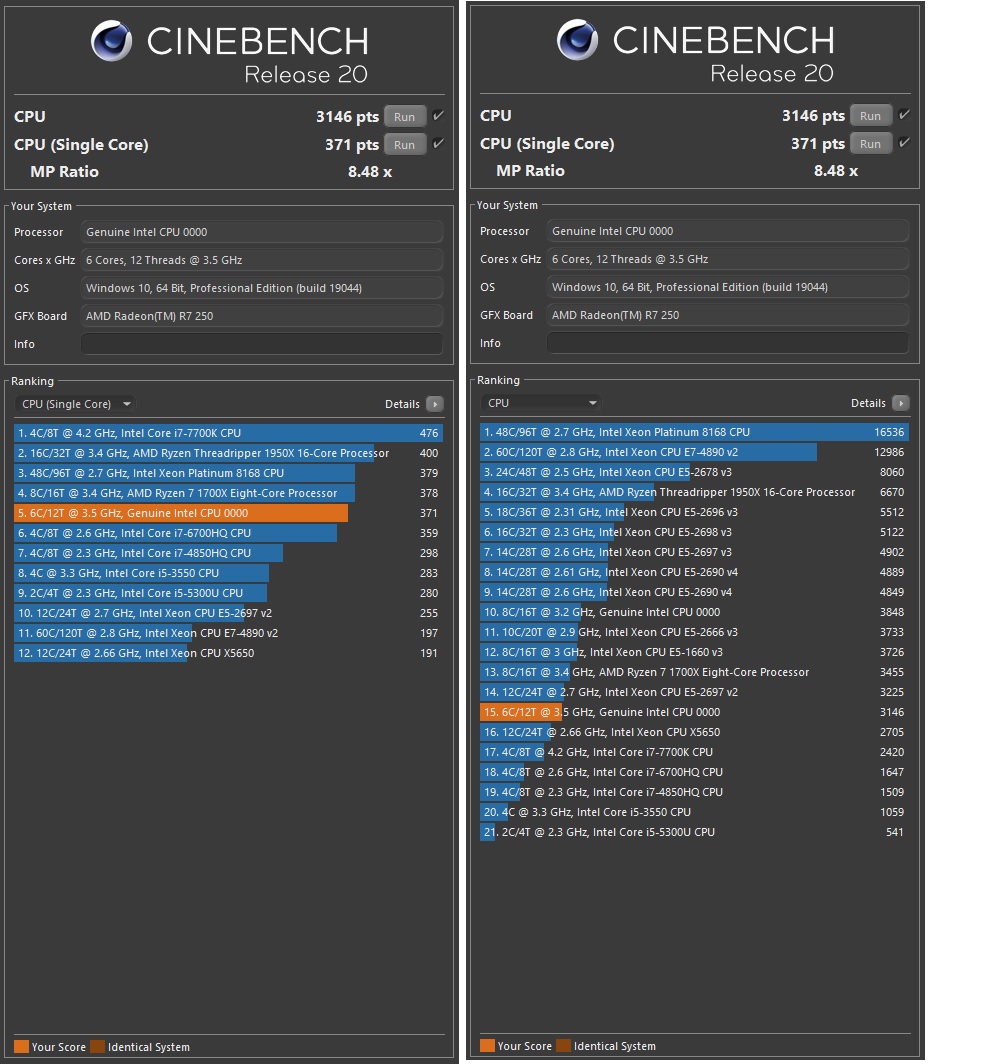This screenshot has width=1000, height=1064.
Task: Run the CPU test in right window
Action: click(x=871, y=115)
